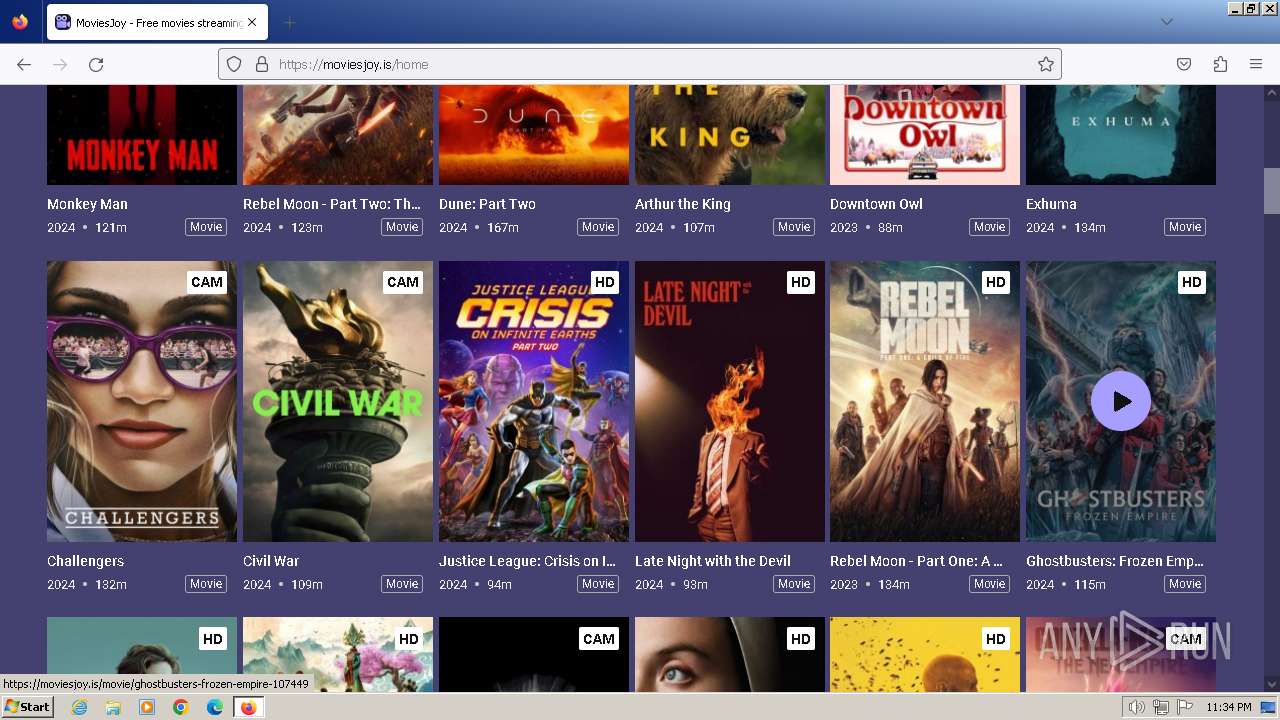Viewport: 1280px width, 720px height.
Task: Click the Ghostbusters: Frozen Empire title link
Action: (x=1115, y=561)
